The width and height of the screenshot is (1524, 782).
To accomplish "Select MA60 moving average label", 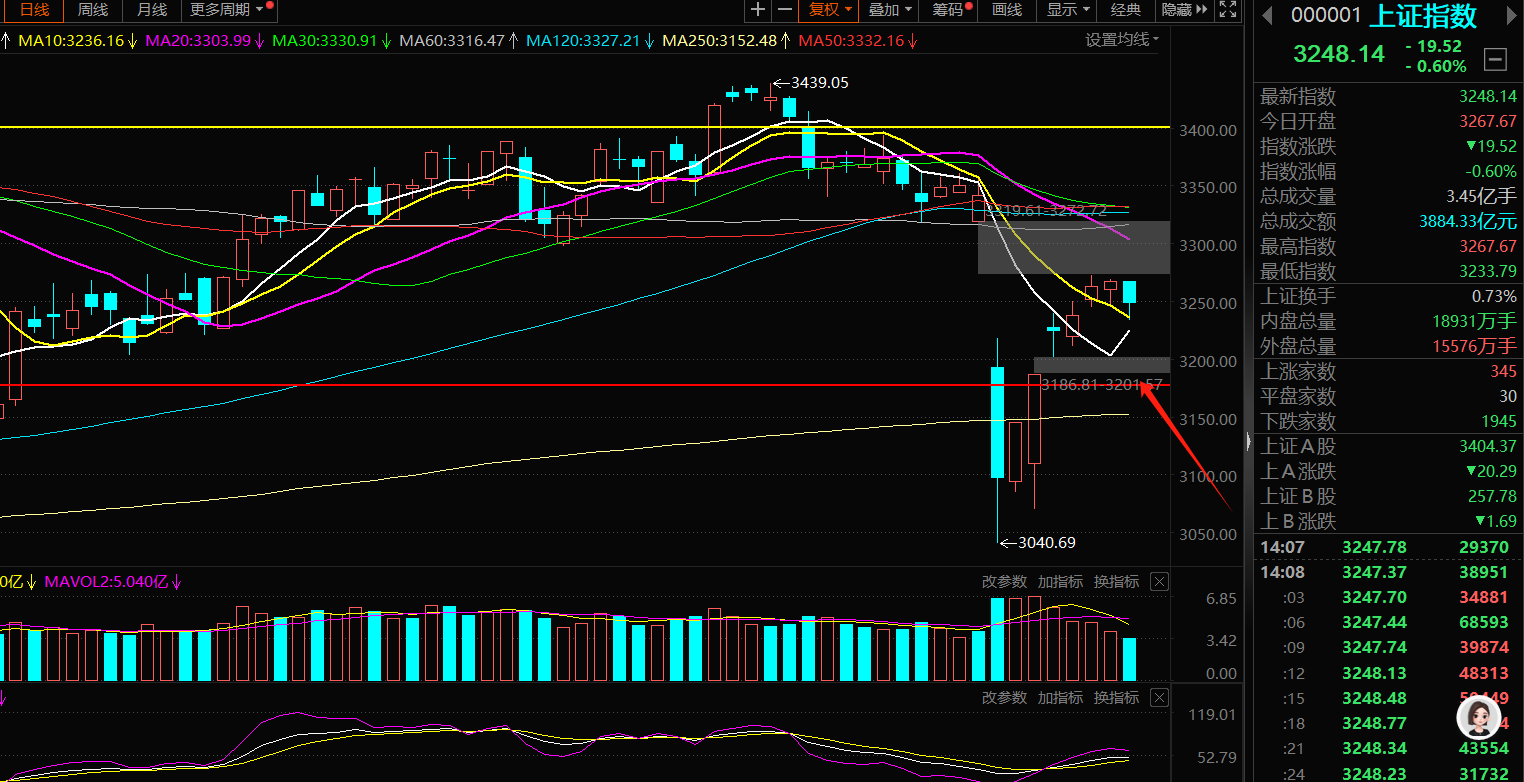I will pos(458,41).
